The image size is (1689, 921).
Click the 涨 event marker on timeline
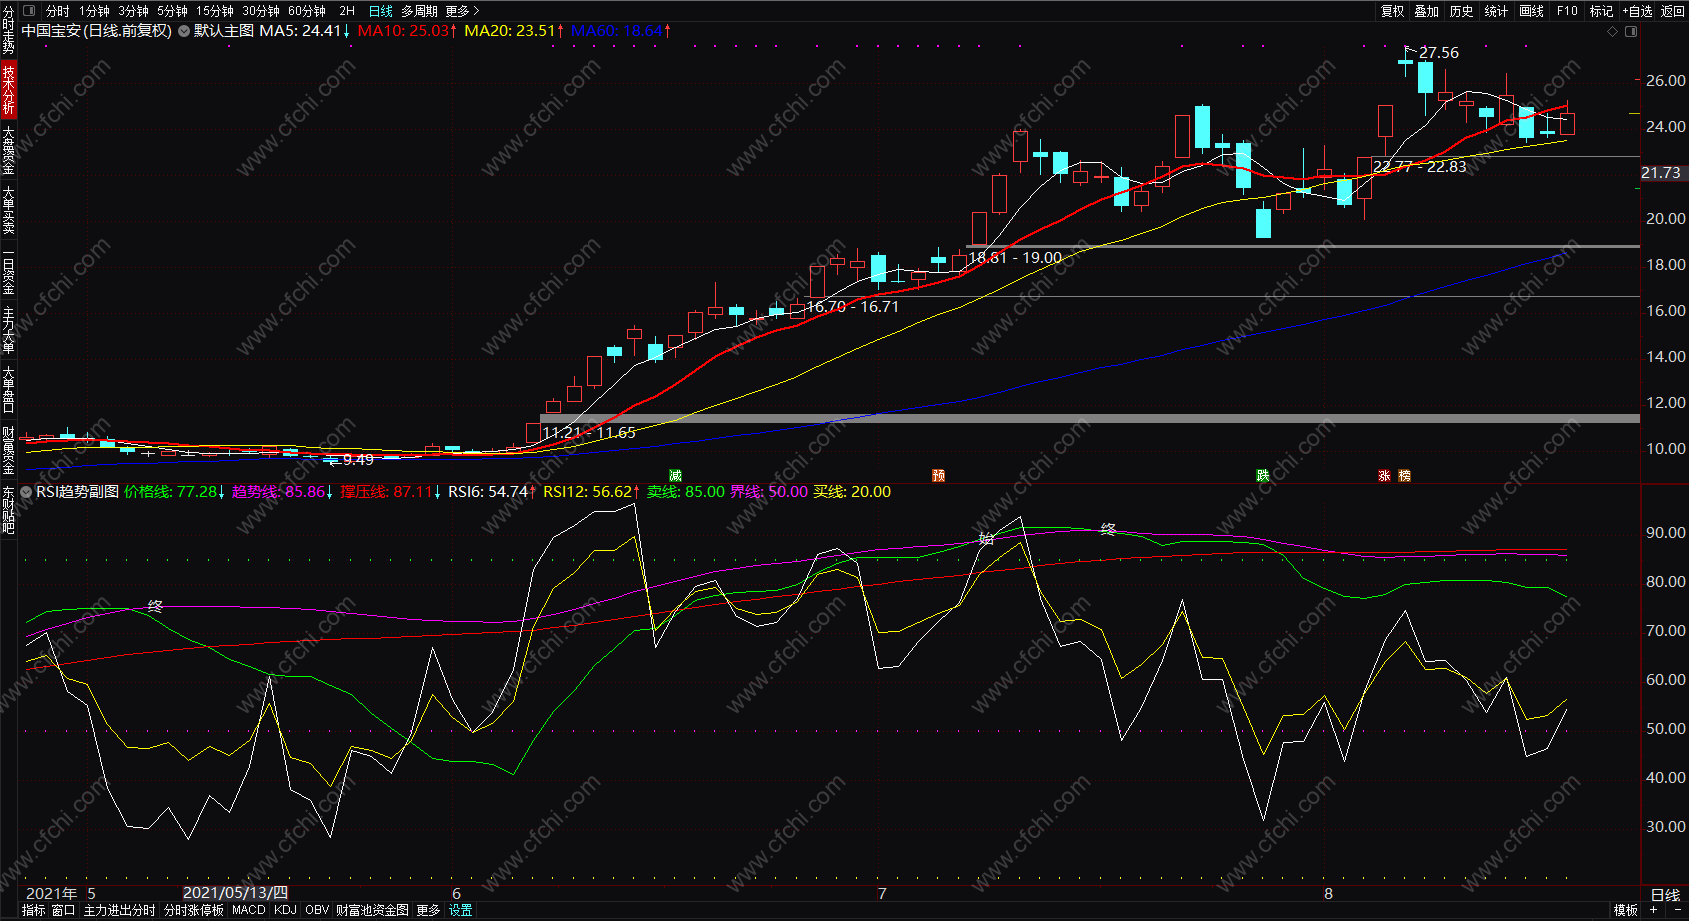(x=1385, y=476)
